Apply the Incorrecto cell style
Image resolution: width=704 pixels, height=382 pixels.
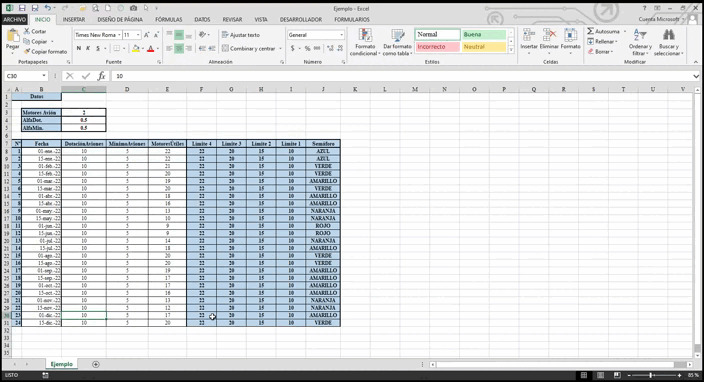437,47
